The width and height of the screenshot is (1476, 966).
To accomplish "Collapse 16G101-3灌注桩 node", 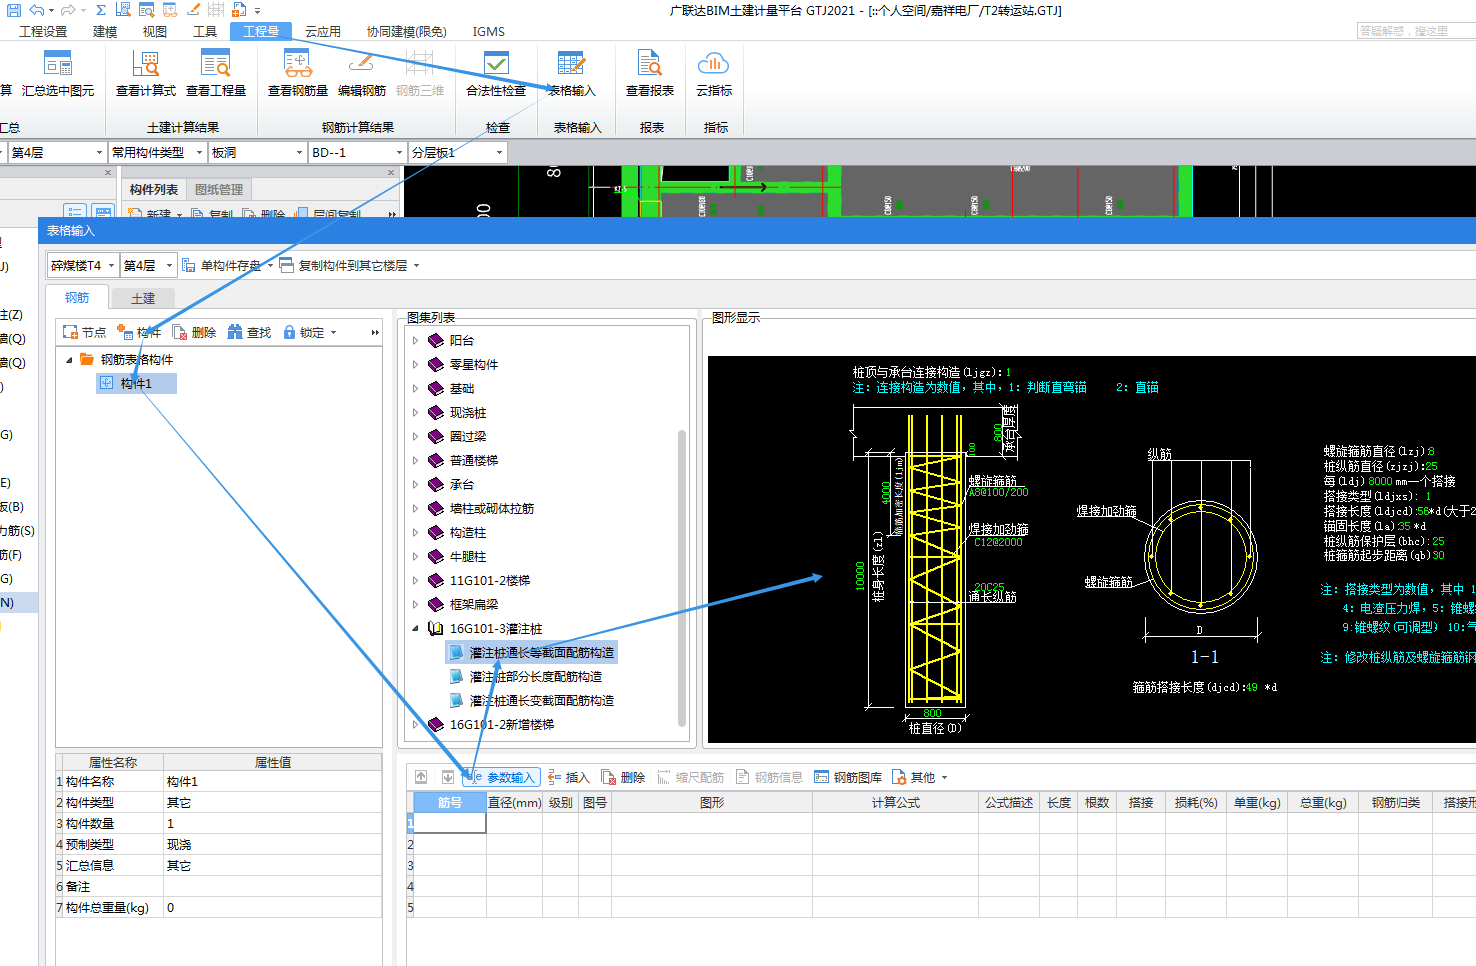I will (x=416, y=628).
